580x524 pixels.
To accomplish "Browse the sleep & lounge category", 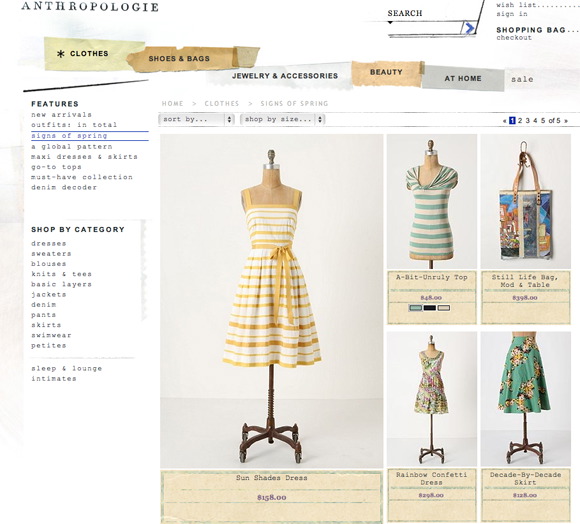I will tap(67, 368).
